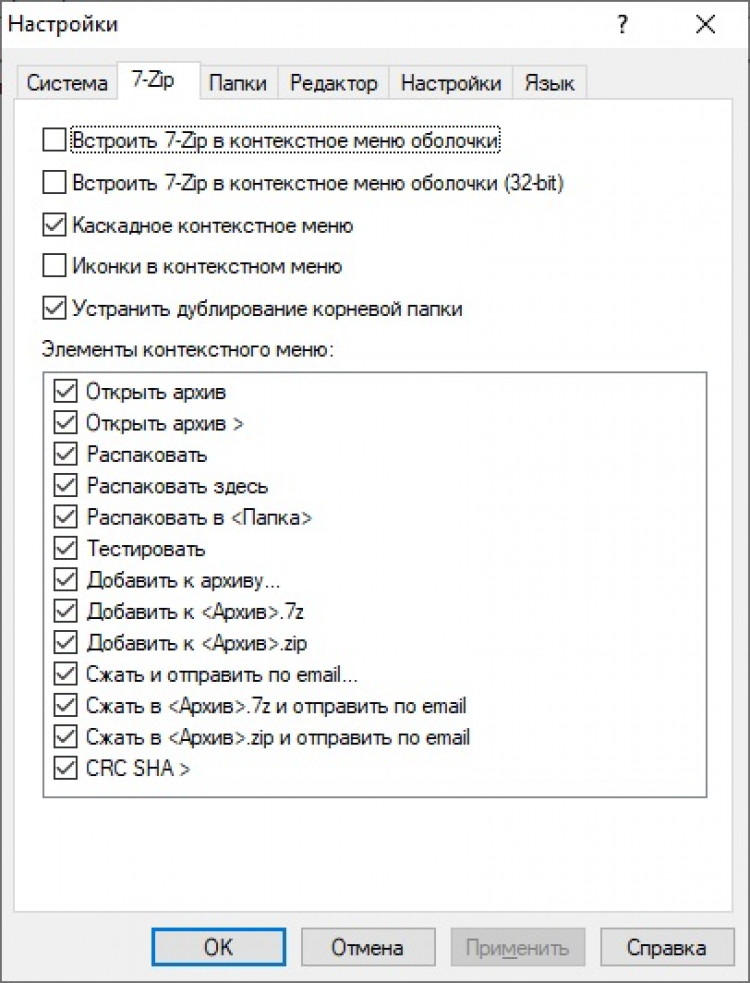
Task: Open the Настройки tab
Action: point(451,83)
